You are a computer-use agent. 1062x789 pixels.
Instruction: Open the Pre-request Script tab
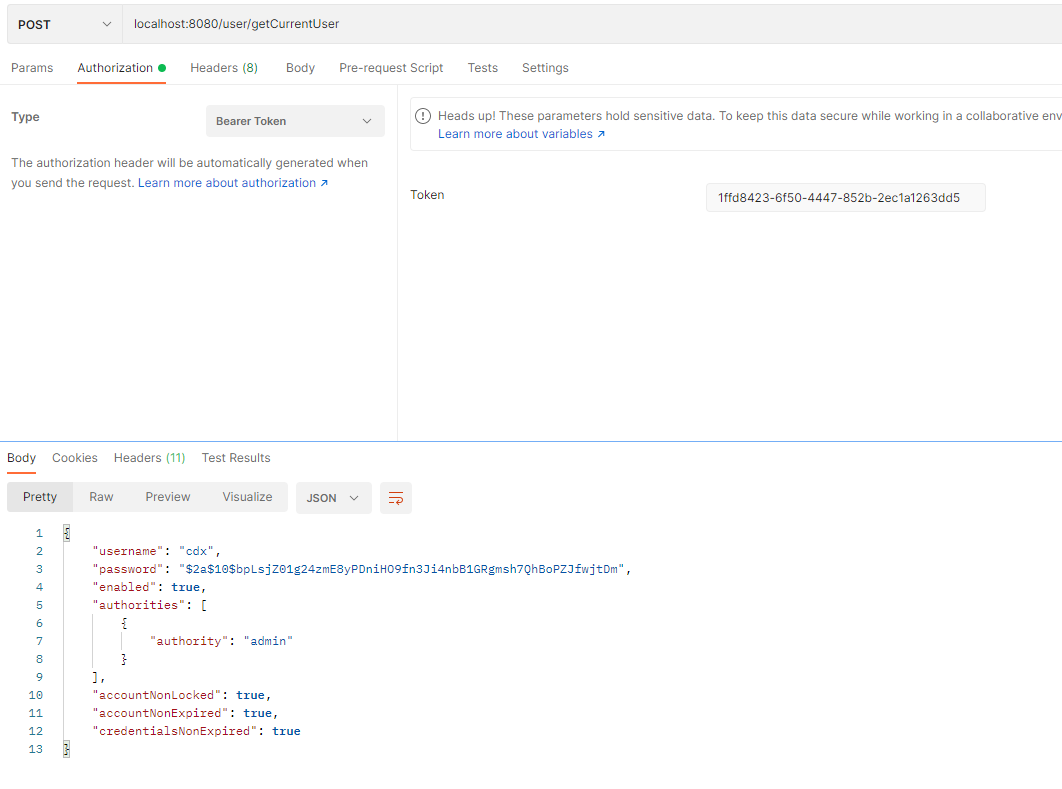(391, 68)
